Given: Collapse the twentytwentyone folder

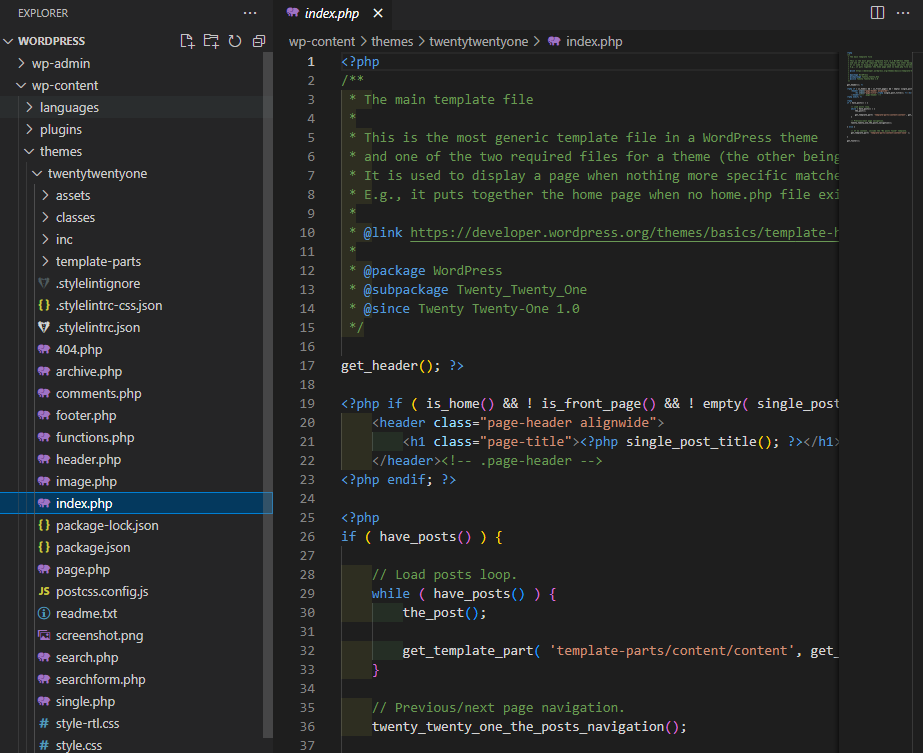Looking at the screenshot, I should pyautogui.click(x=97, y=173).
